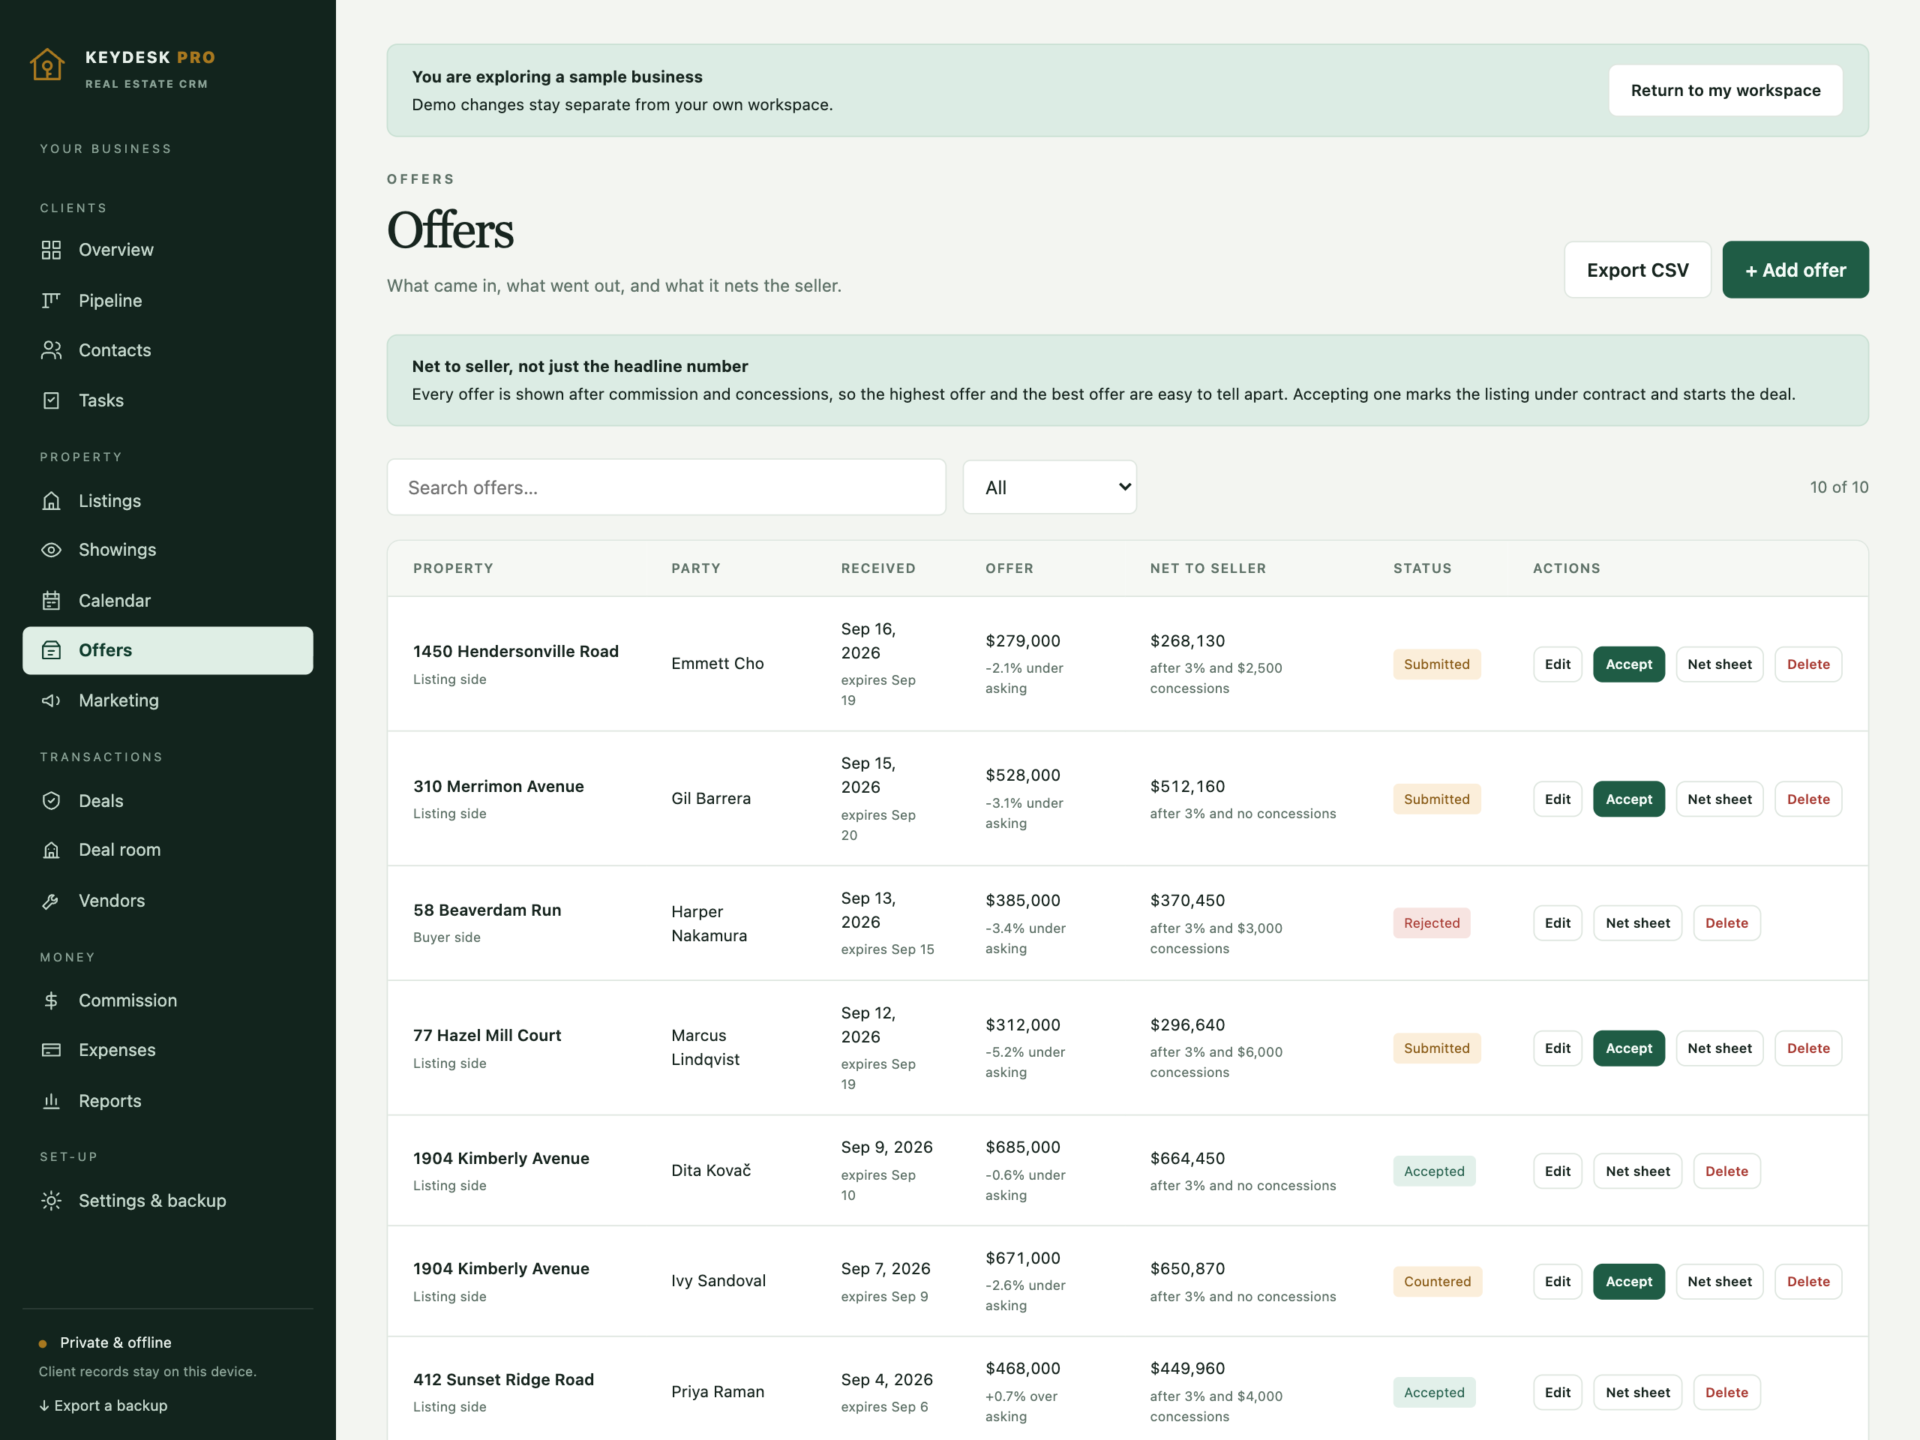Click the Deal room icon

coord(51,850)
